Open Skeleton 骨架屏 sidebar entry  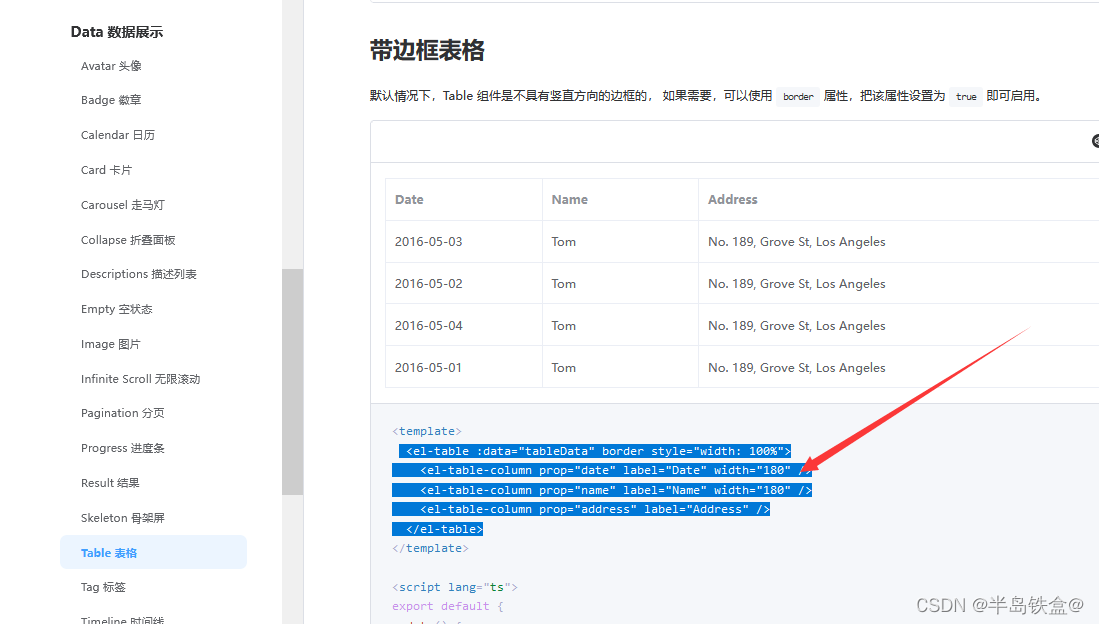[x=123, y=518]
